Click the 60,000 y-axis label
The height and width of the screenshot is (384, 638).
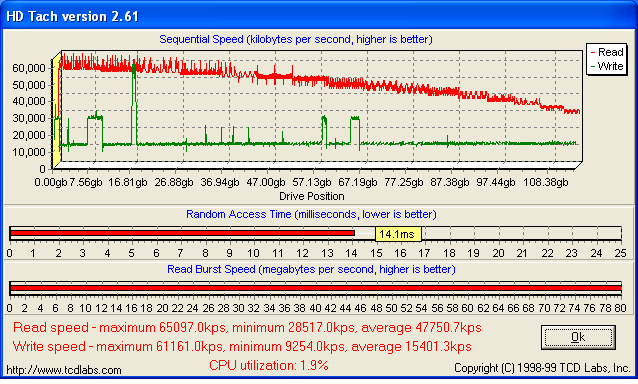[x=29, y=68]
